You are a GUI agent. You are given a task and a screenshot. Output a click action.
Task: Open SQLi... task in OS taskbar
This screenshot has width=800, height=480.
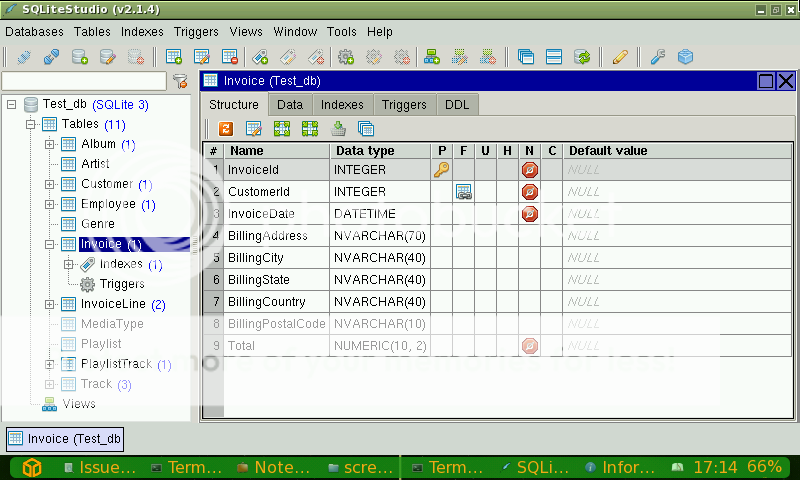click(536, 467)
